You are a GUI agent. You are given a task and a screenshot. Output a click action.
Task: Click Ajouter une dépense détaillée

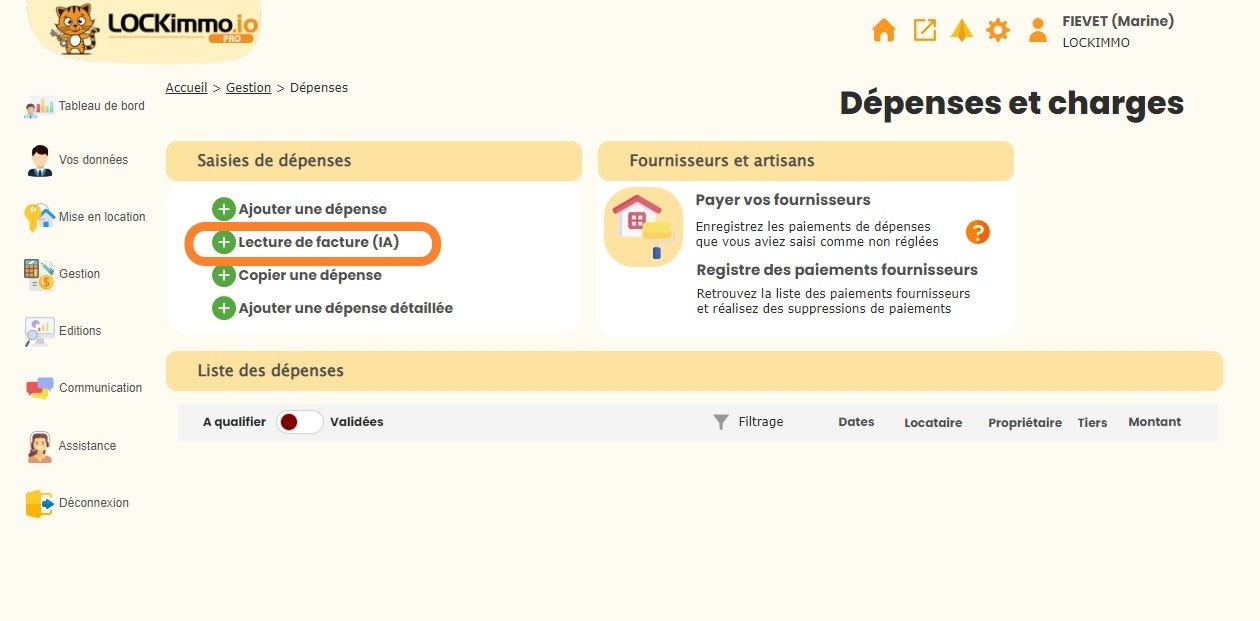(x=344, y=308)
